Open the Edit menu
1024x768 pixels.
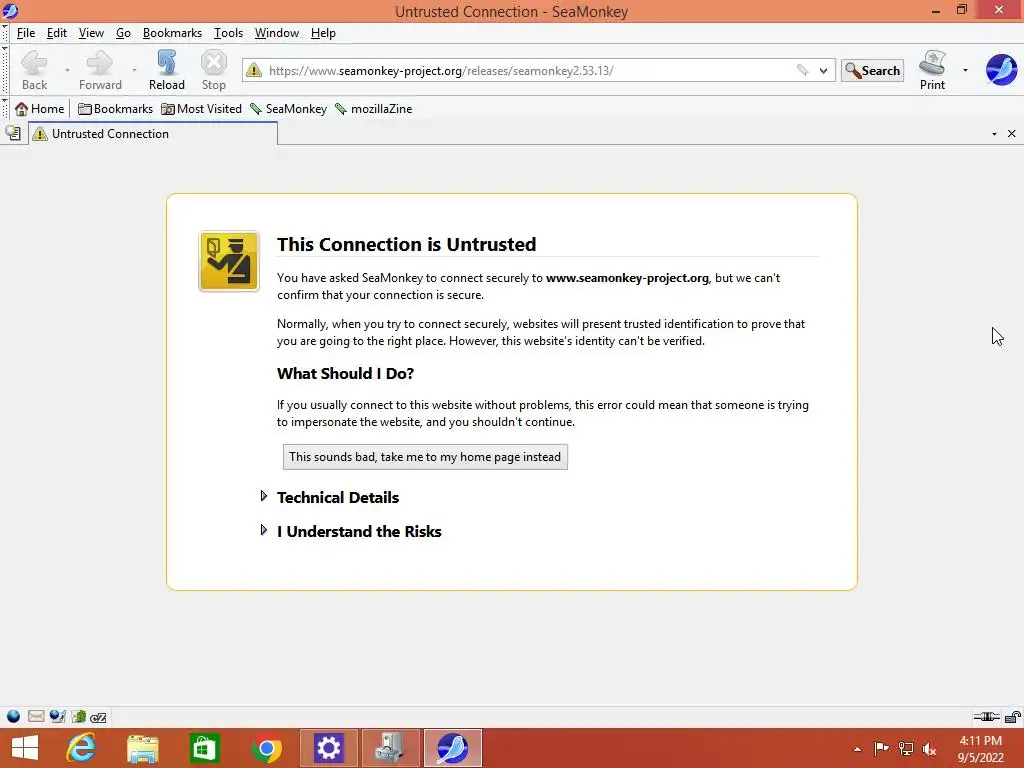point(57,33)
